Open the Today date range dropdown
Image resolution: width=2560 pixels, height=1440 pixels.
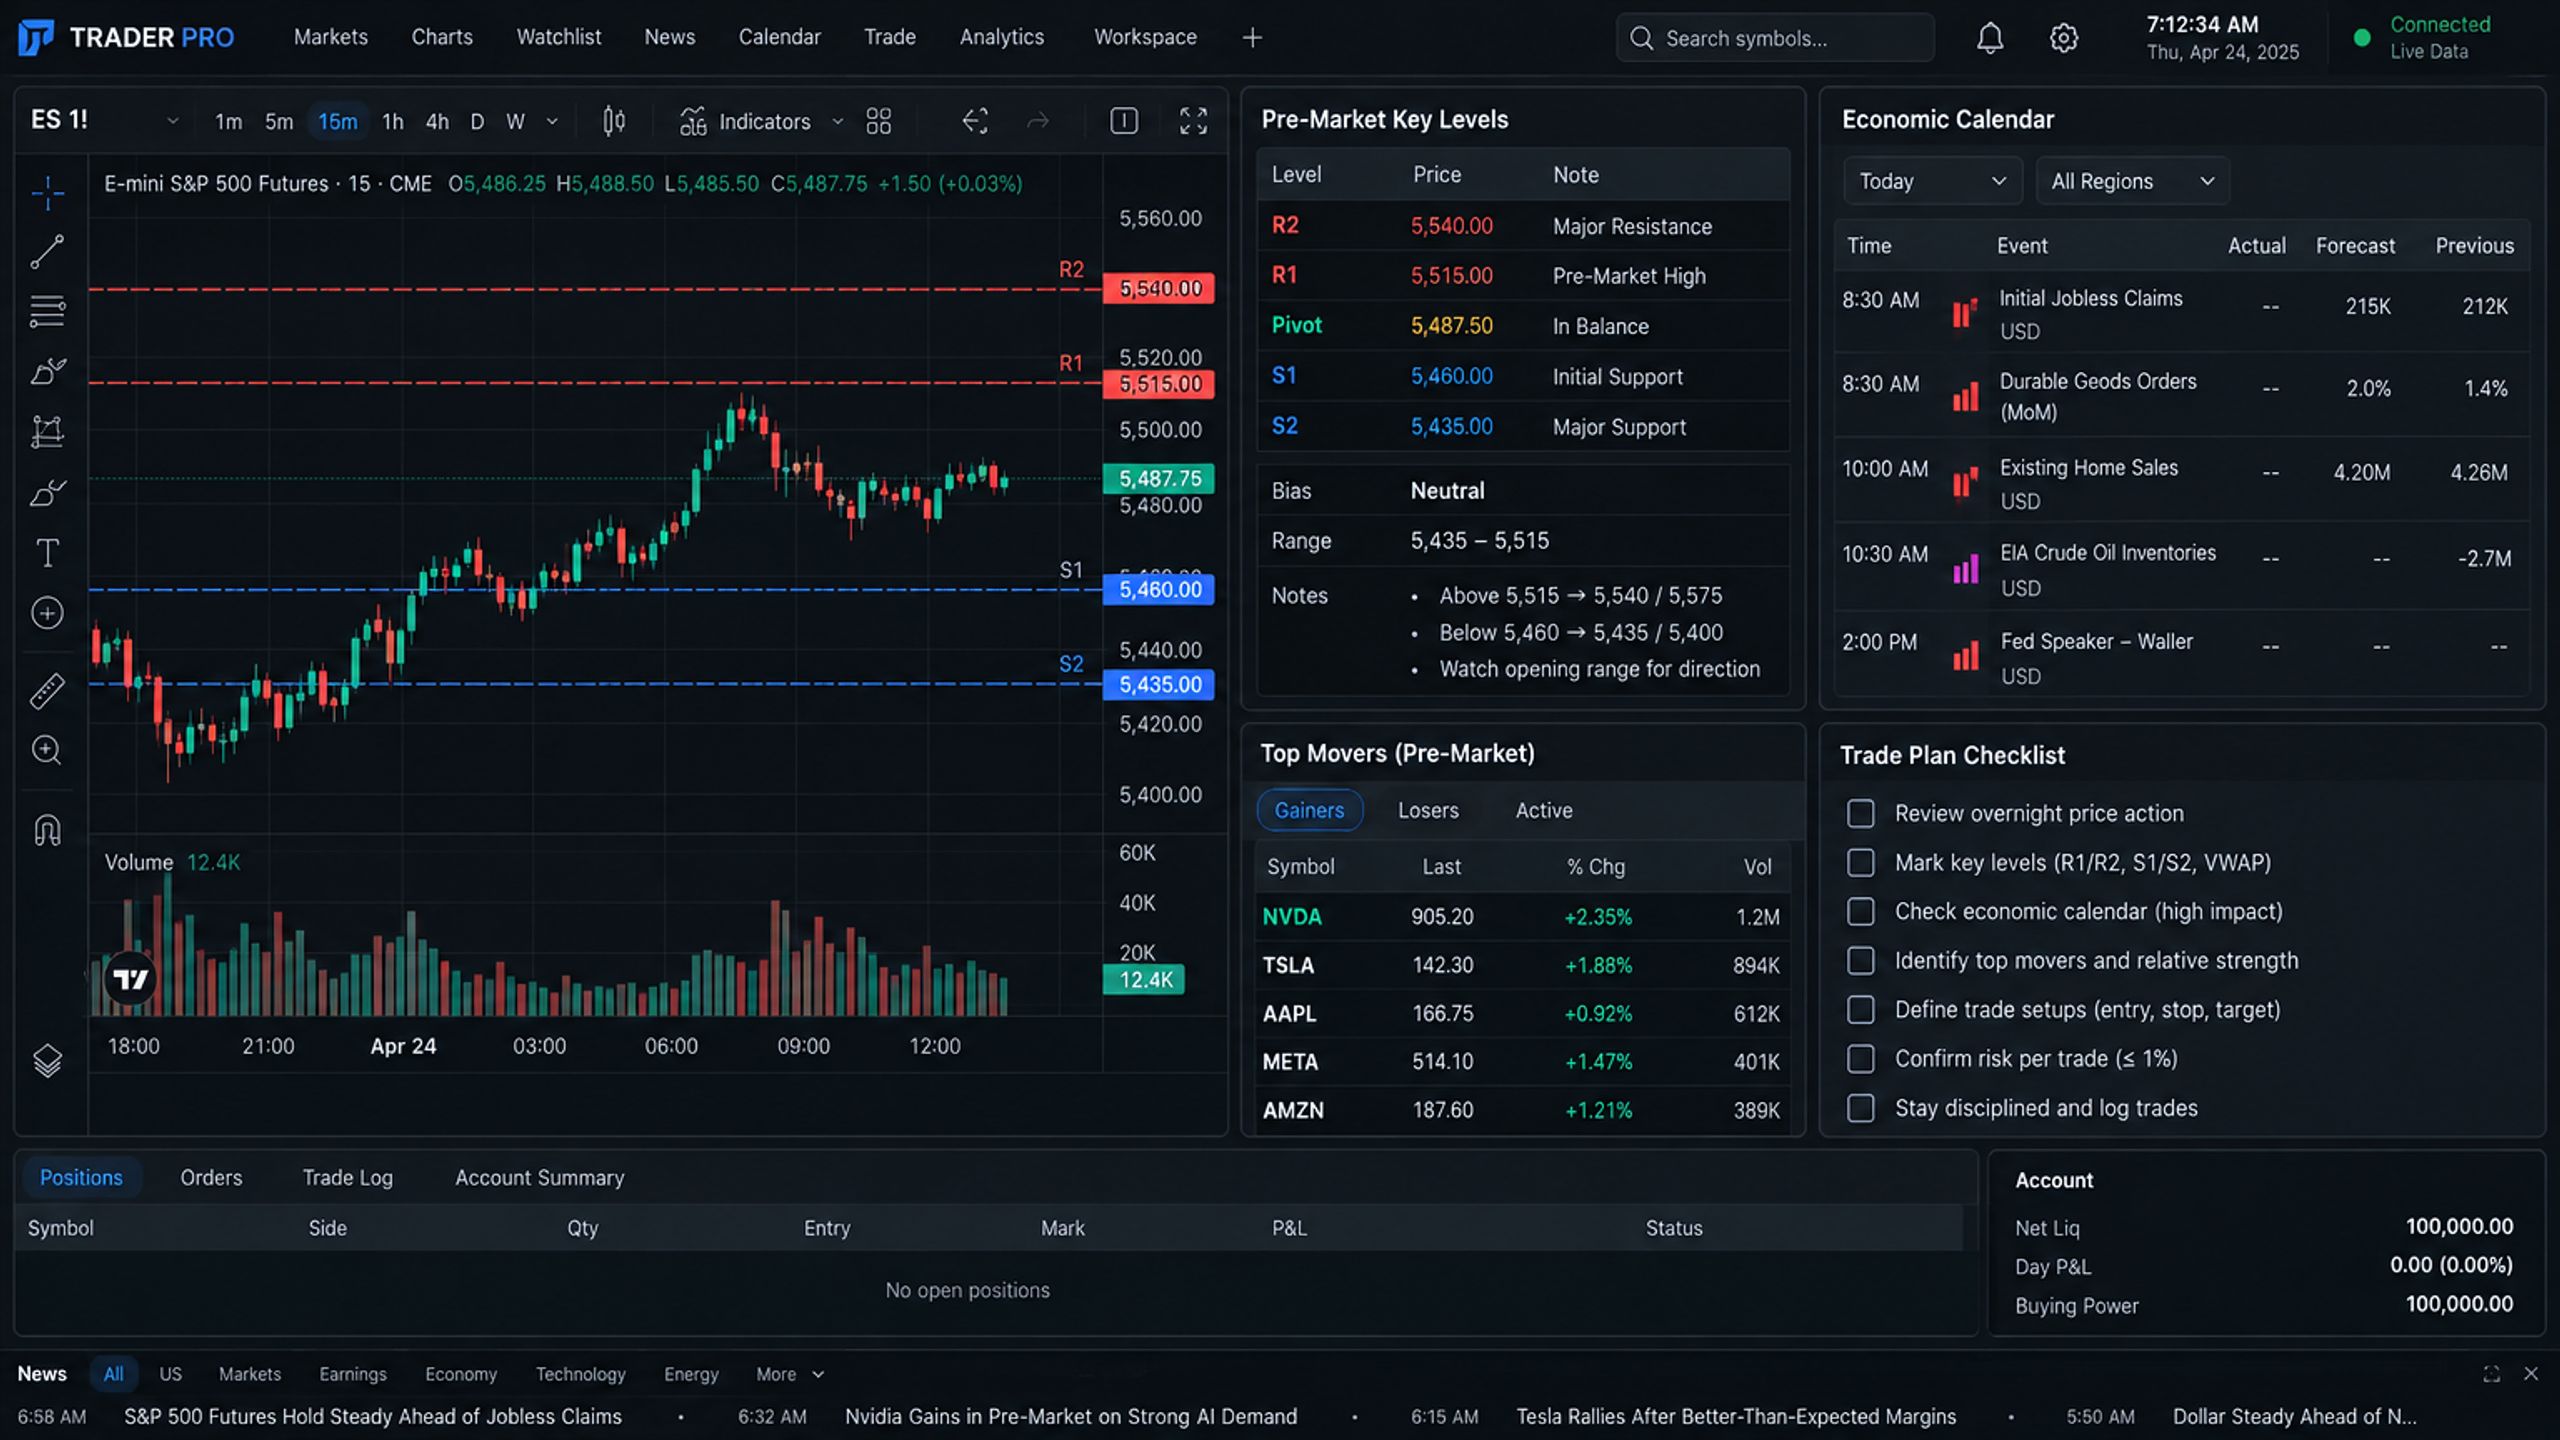point(1933,181)
